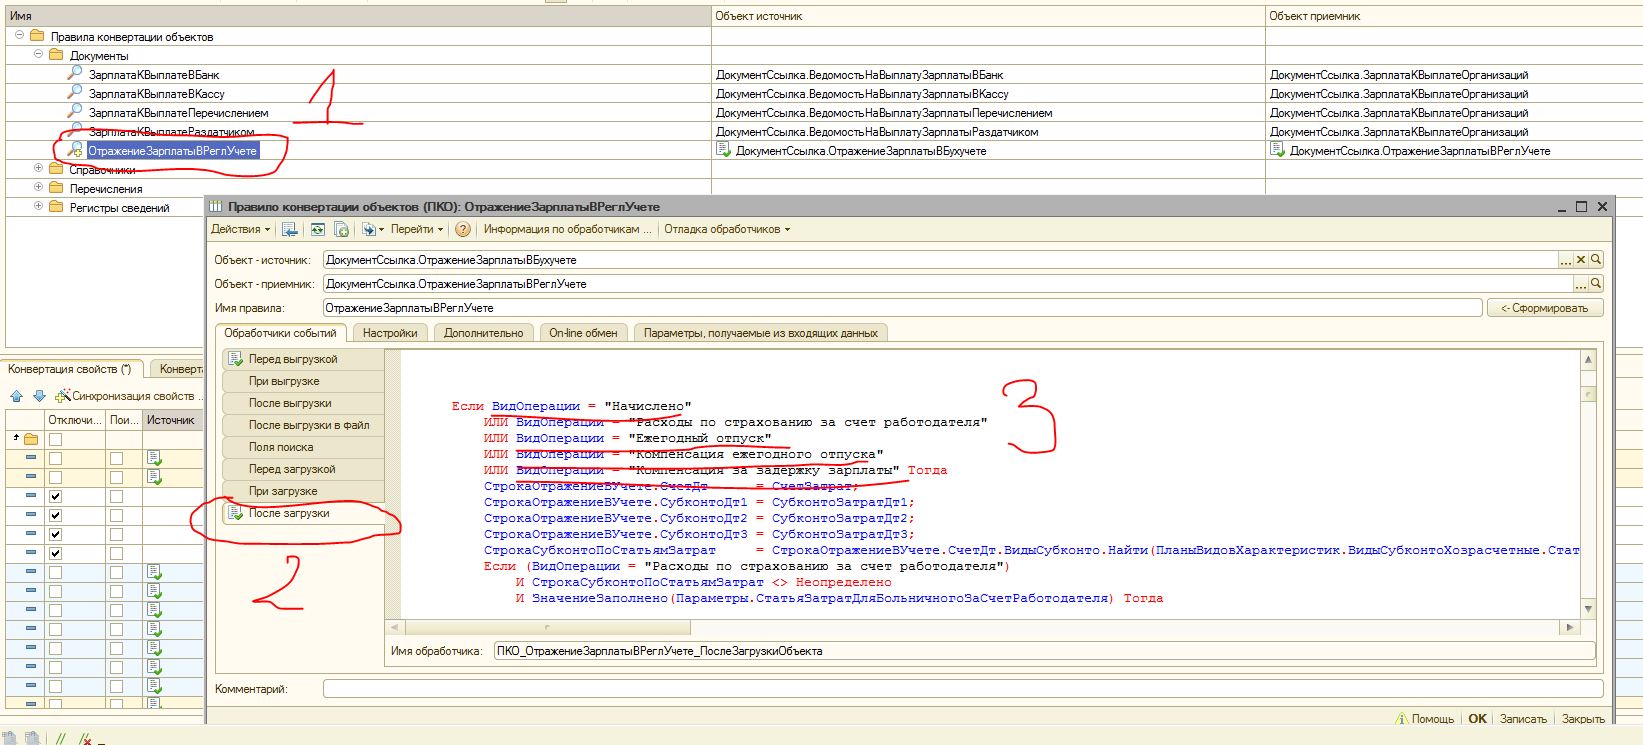The width and height of the screenshot is (1643, 745).
Task: Open Информация по обработчикам
Action: tap(565, 229)
